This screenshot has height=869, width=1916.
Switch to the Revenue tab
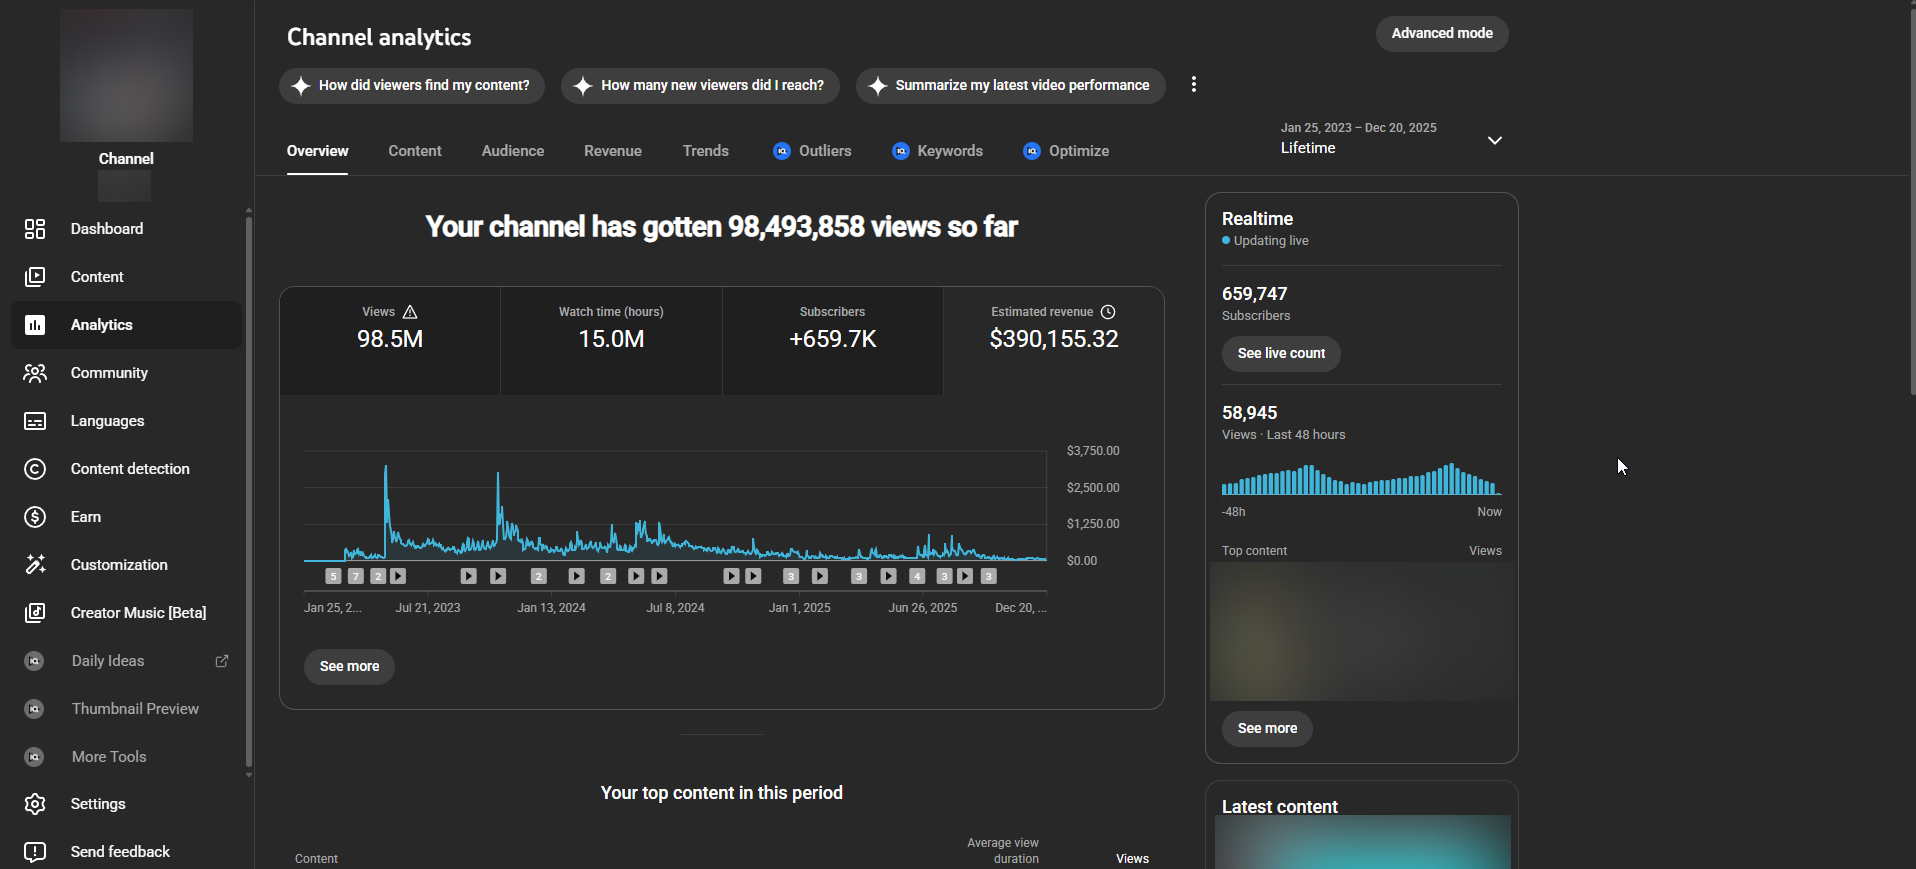click(x=612, y=151)
